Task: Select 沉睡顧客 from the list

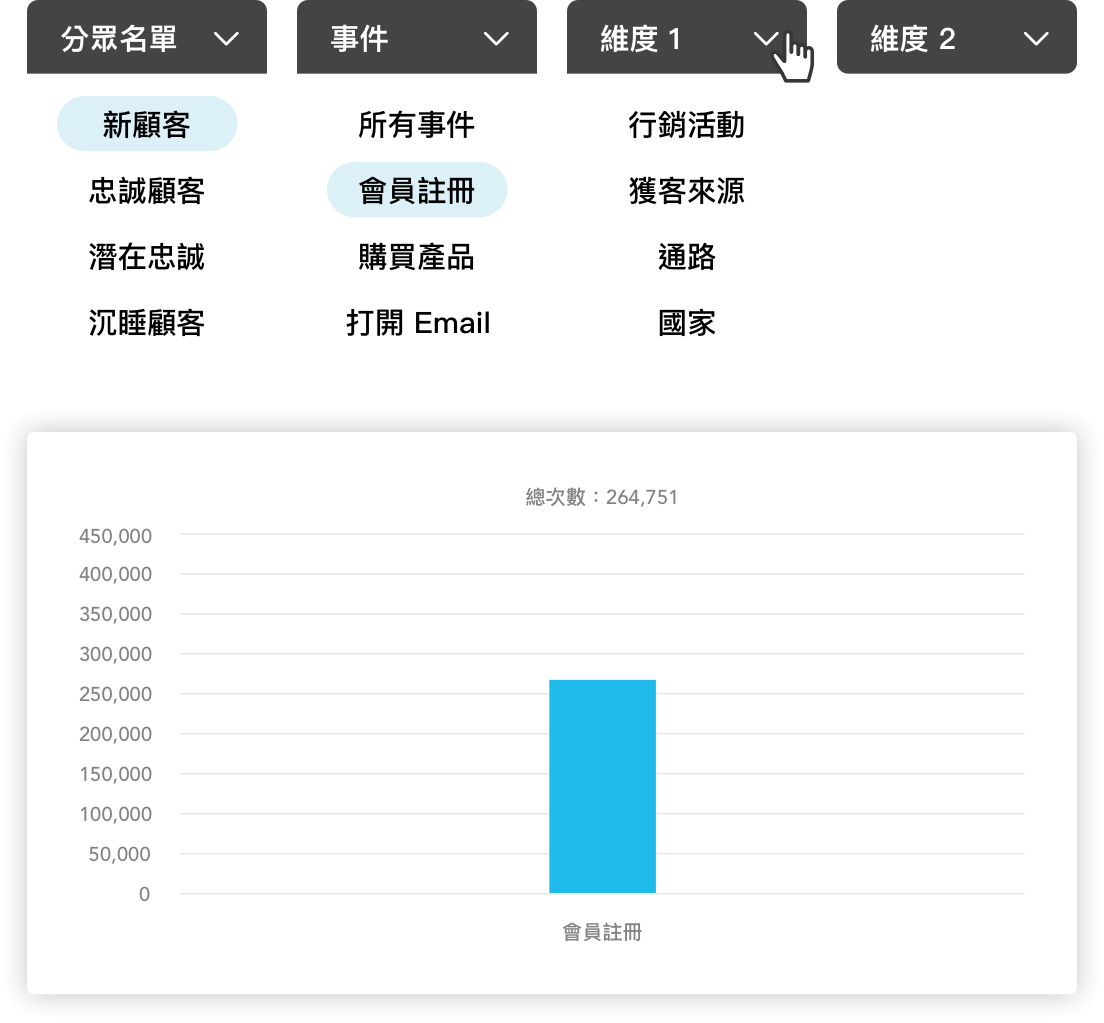Action: [x=147, y=323]
